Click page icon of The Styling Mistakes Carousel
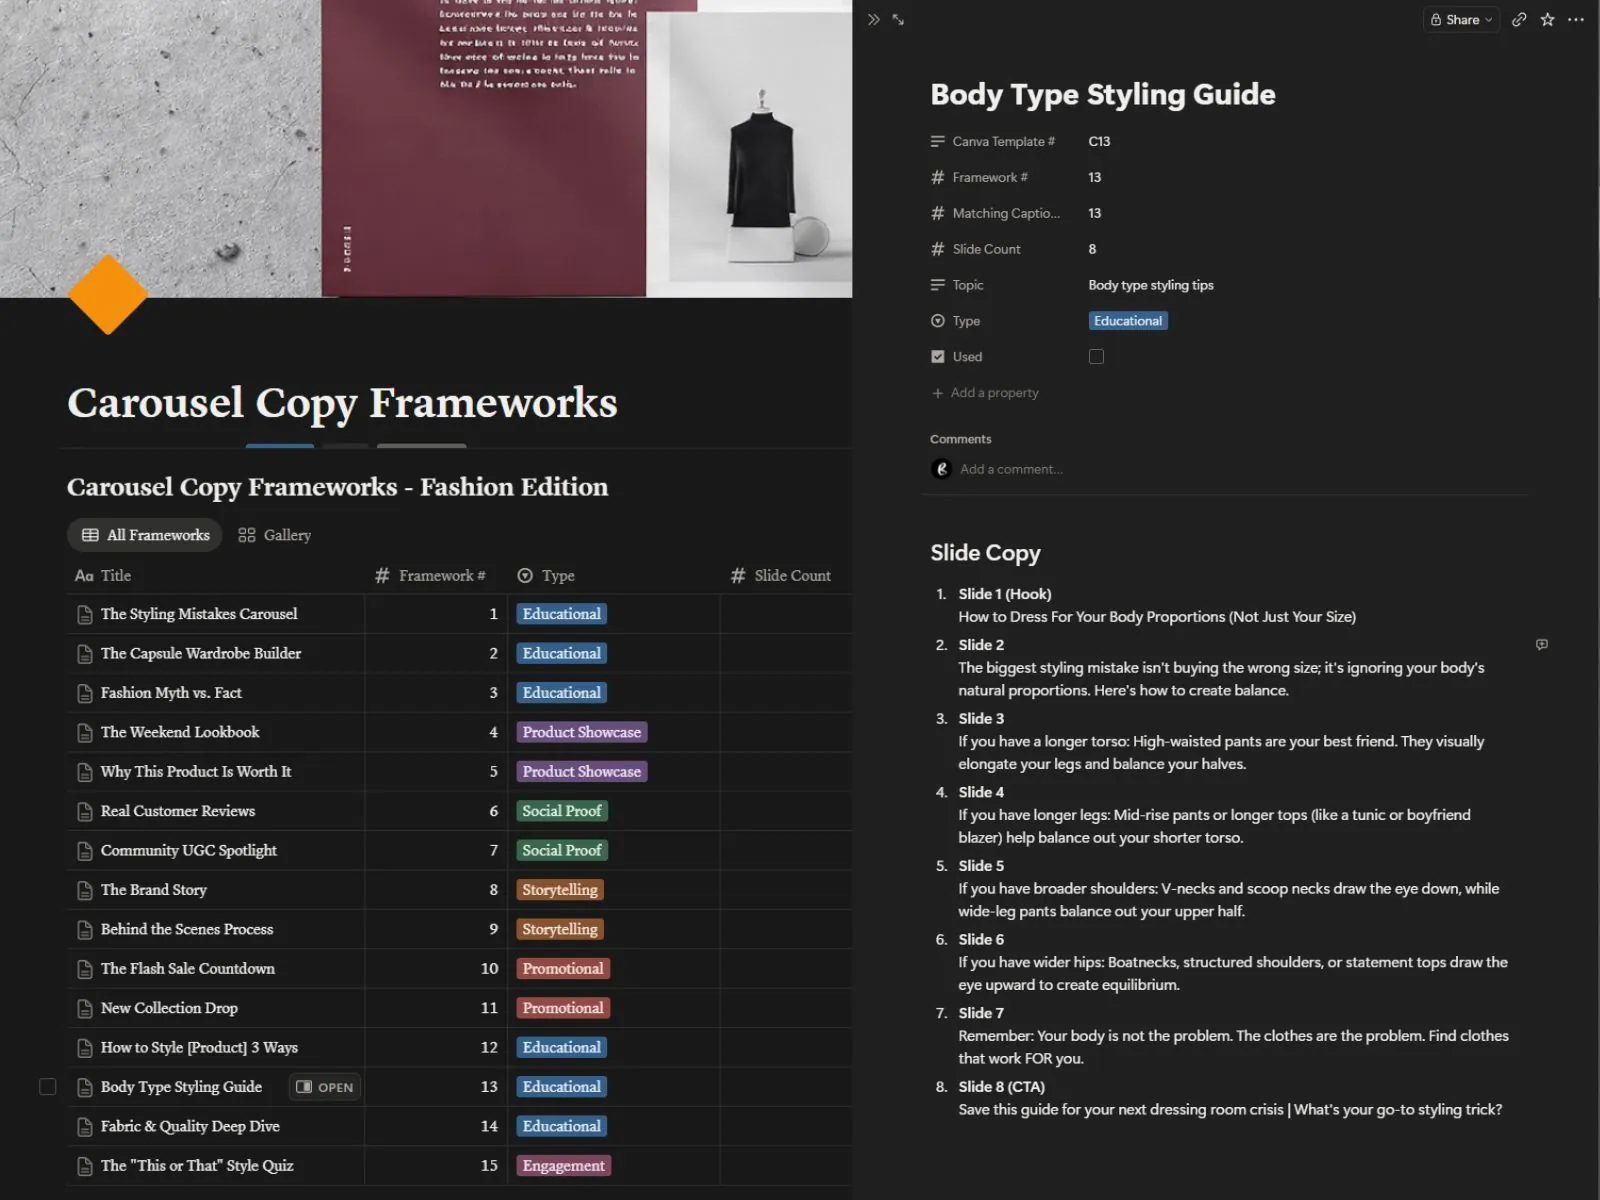1600x1200 pixels. [85, 615]
